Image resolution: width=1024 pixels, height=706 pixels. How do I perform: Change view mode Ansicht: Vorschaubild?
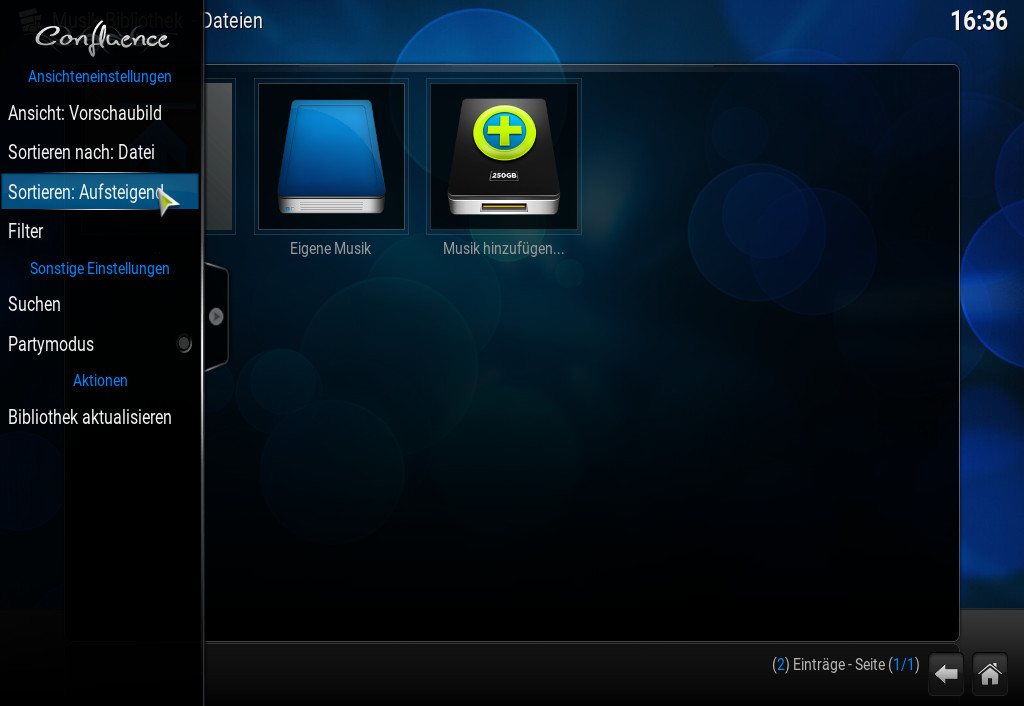click(99, 113)
